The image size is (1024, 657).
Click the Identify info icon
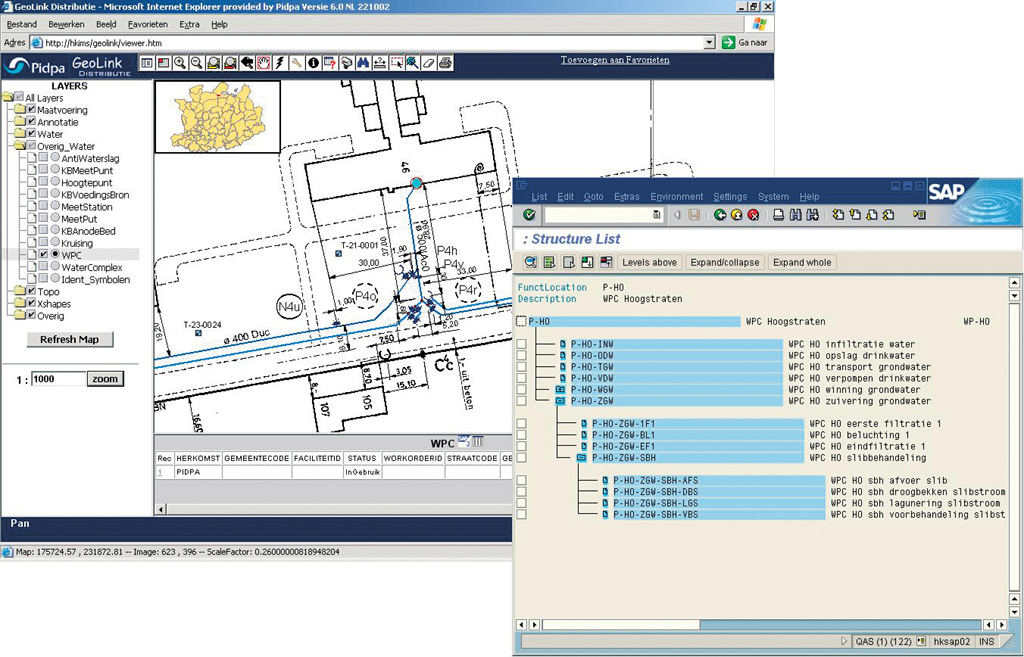(x=313, y=63)
